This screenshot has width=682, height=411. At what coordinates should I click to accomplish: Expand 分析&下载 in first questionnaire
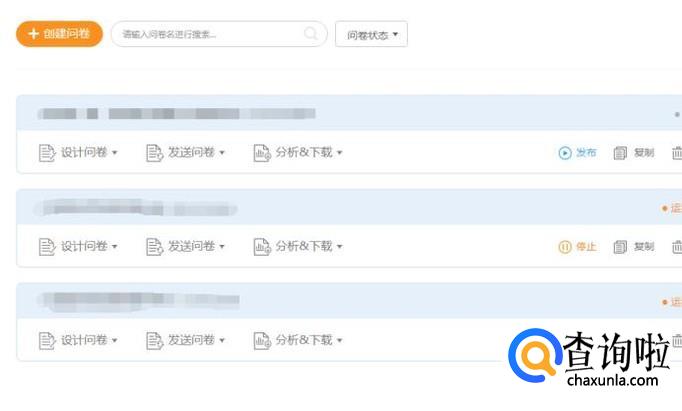tap(299, 153)
